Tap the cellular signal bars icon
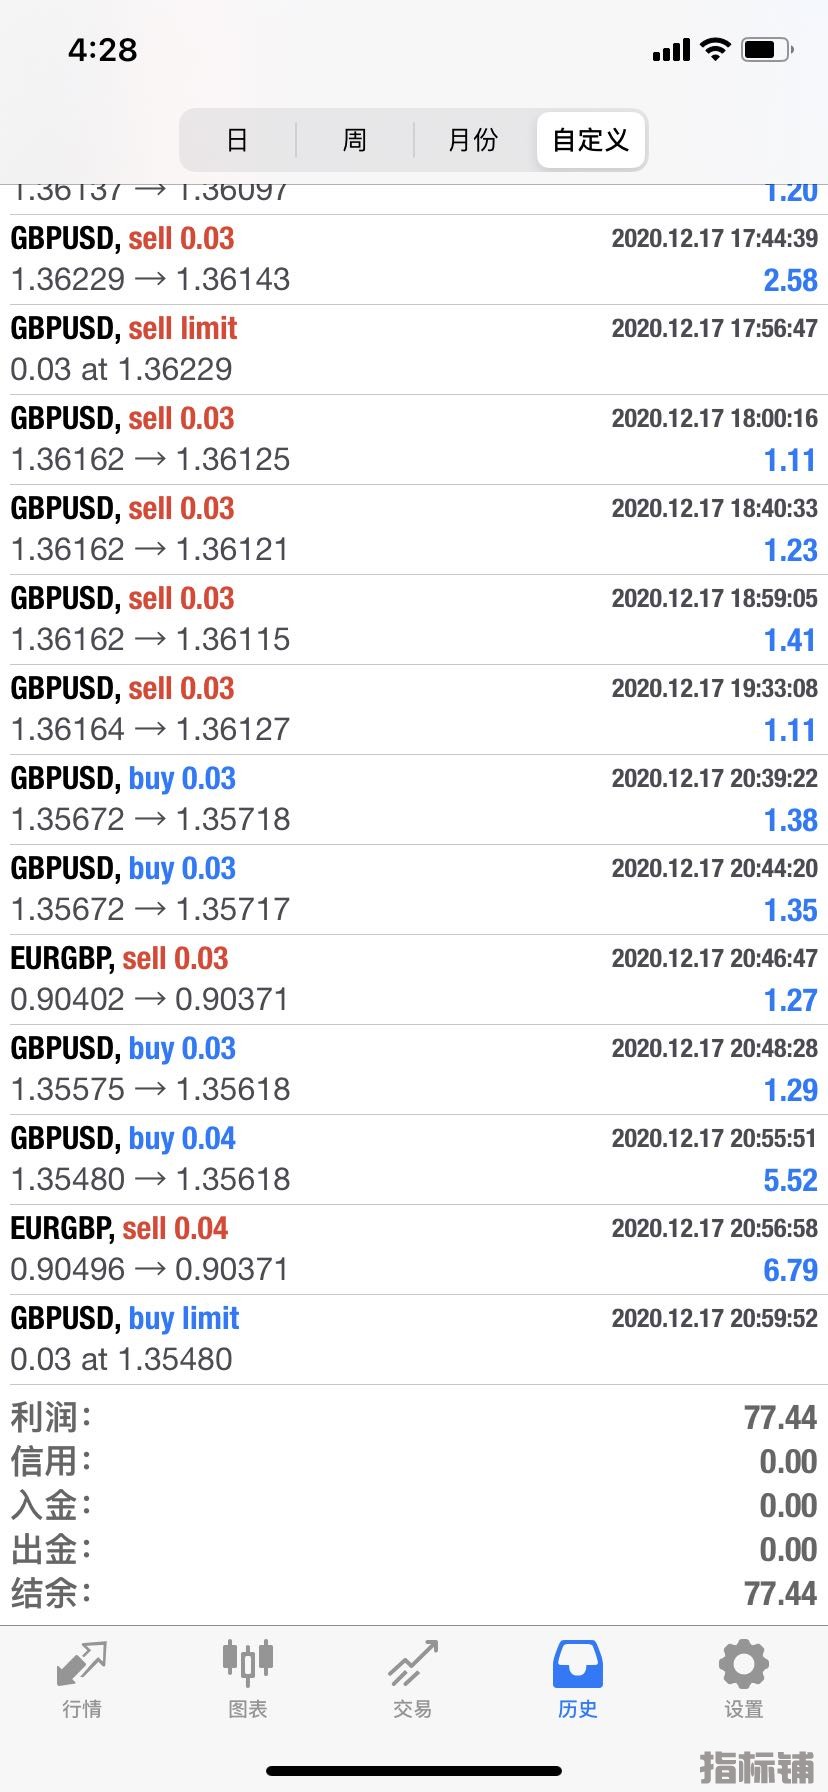Image resolution: width=828 pixels, height=1792 pixels. (x=671, y=50)
